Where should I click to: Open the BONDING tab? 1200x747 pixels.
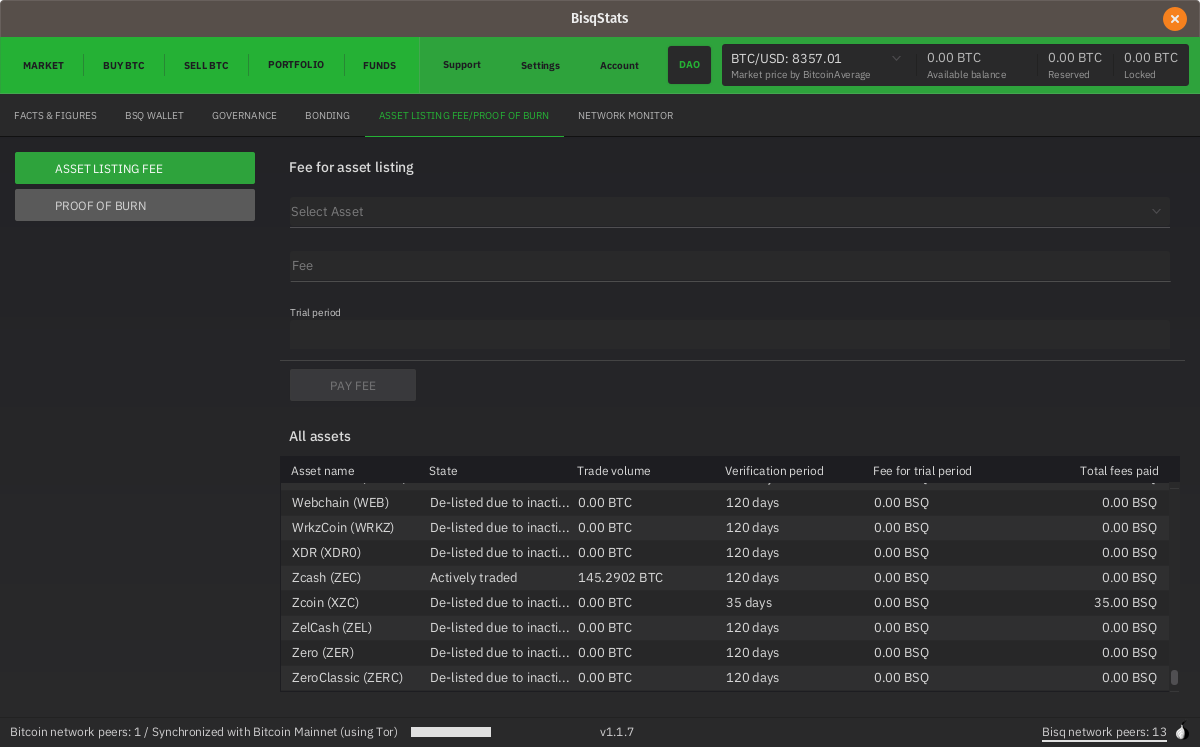(x=327, y=116)
